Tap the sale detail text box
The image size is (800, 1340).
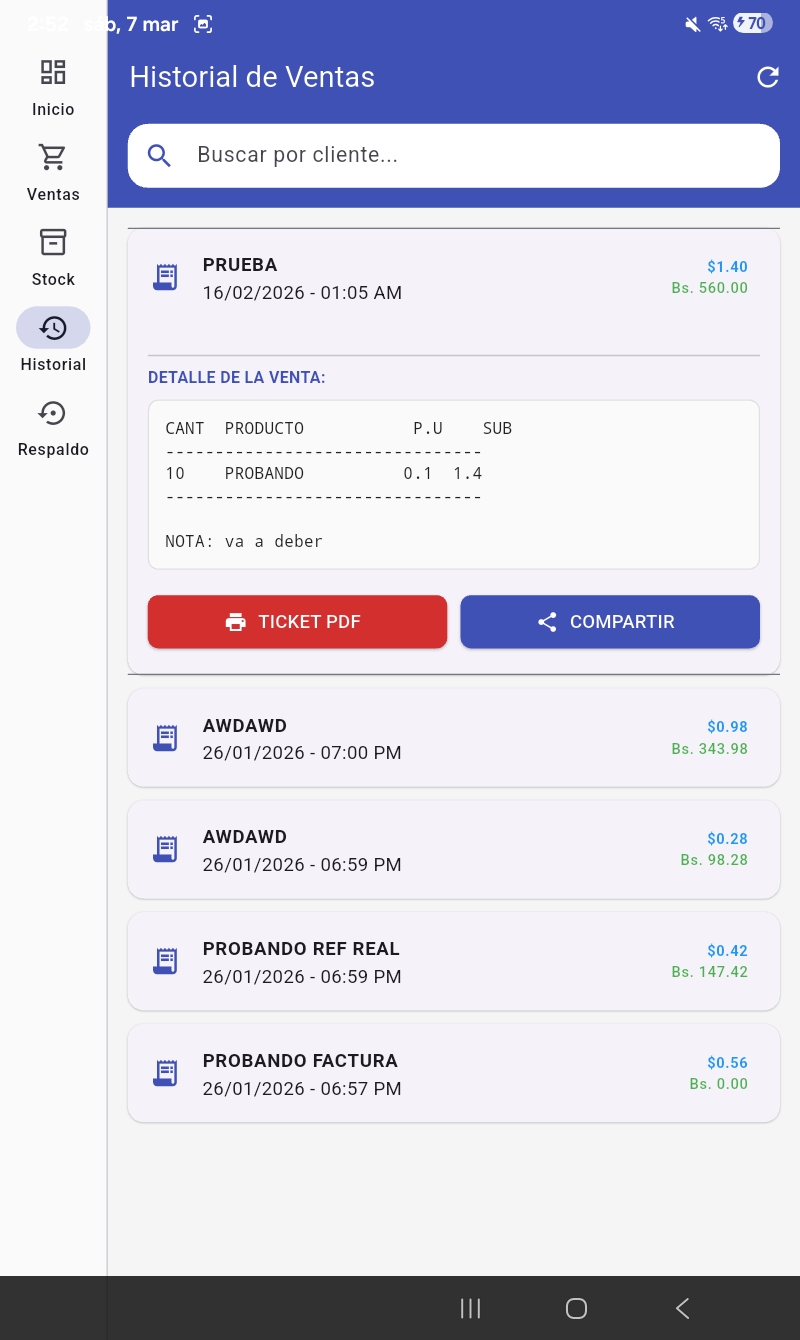click(453, 485)
